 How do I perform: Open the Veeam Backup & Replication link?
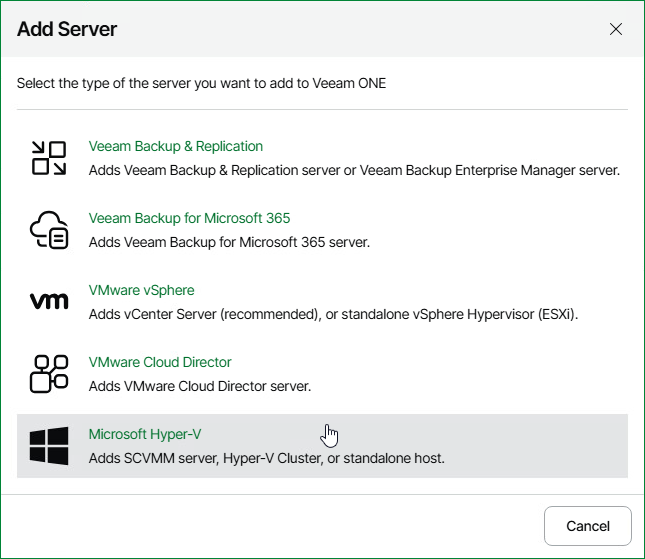tap(176, 146)
